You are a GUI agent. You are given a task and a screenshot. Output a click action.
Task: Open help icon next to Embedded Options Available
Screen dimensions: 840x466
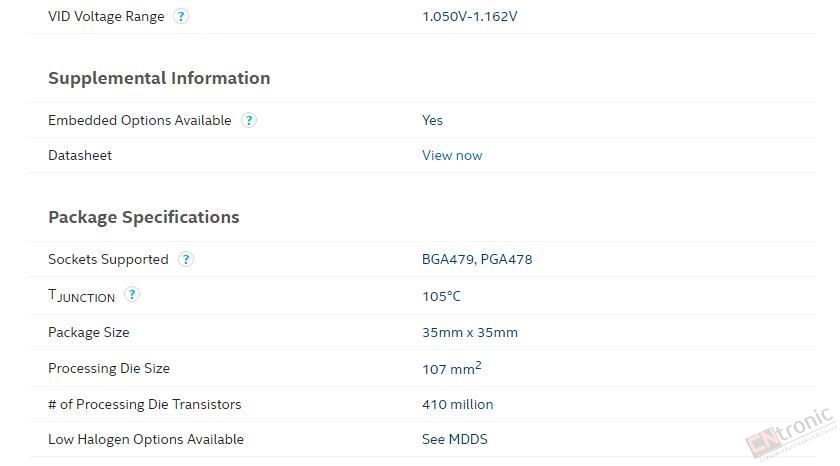pyautogui.click(x=249, y=120)
